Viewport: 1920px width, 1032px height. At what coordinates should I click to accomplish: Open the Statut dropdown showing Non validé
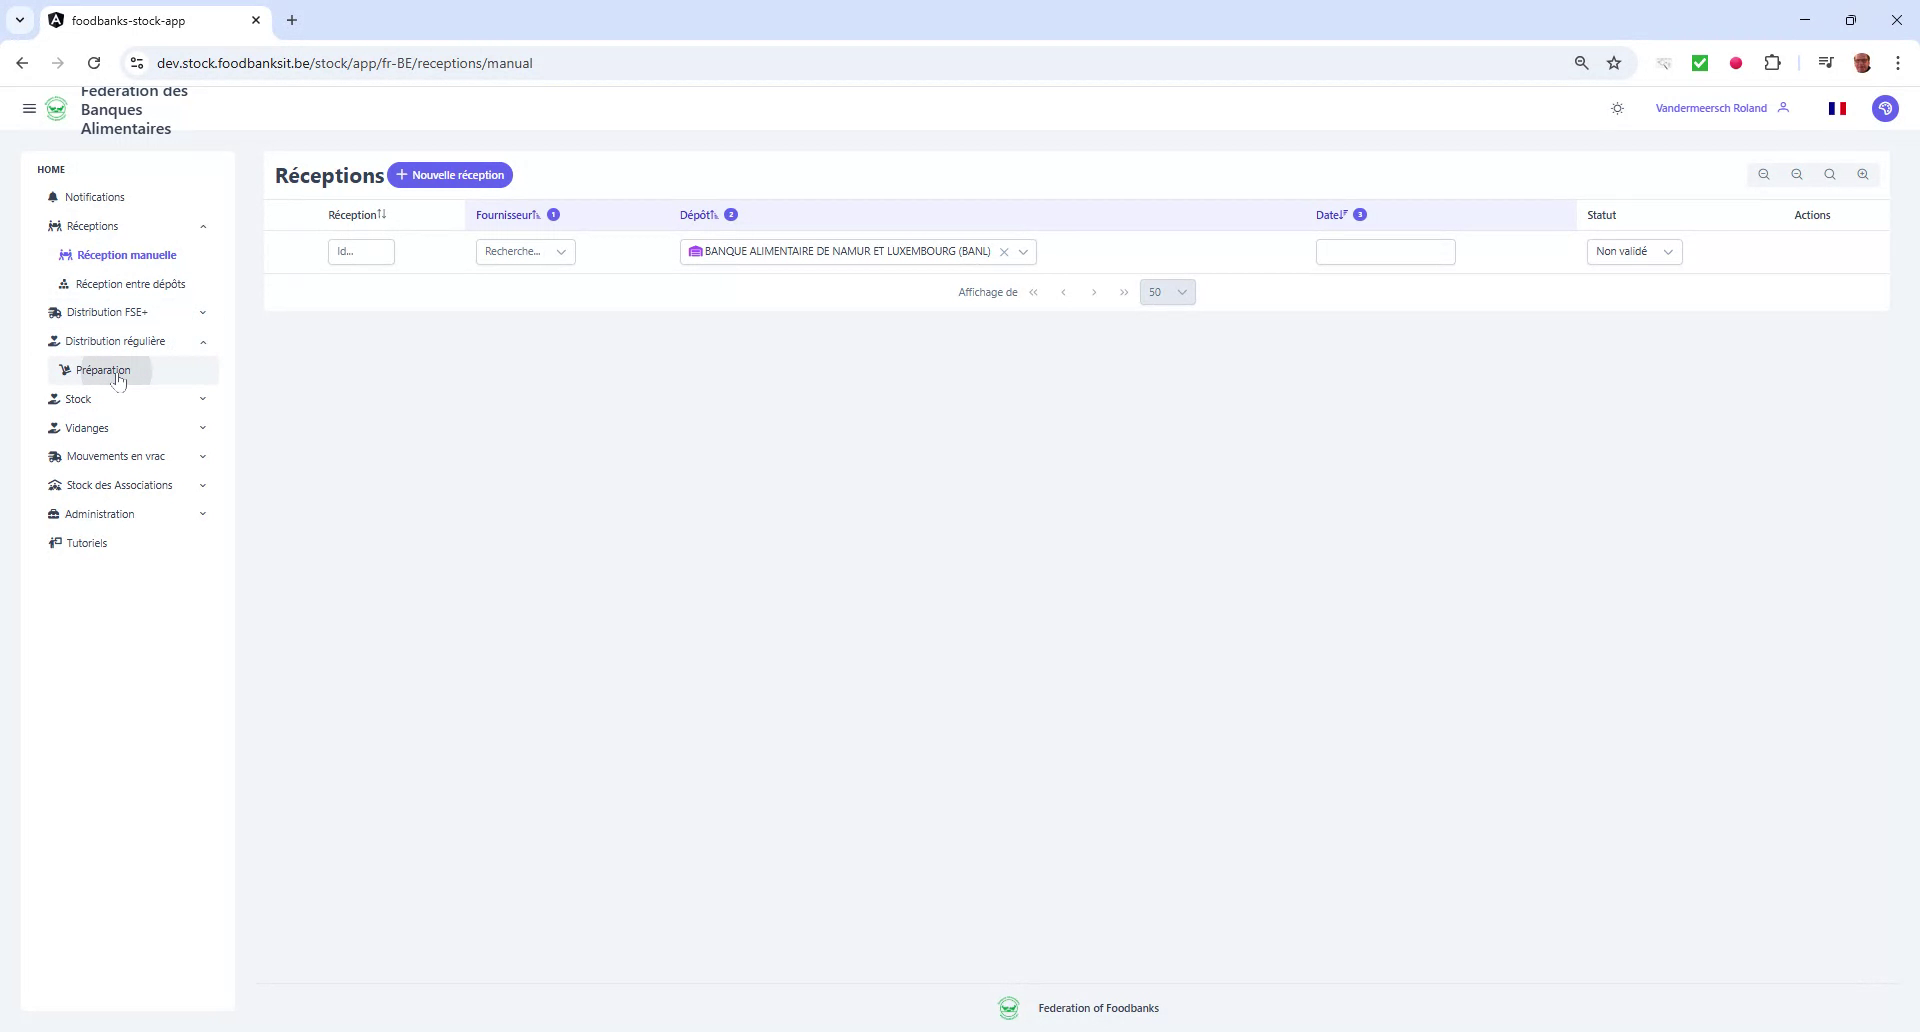click(x=1634, y=252)
